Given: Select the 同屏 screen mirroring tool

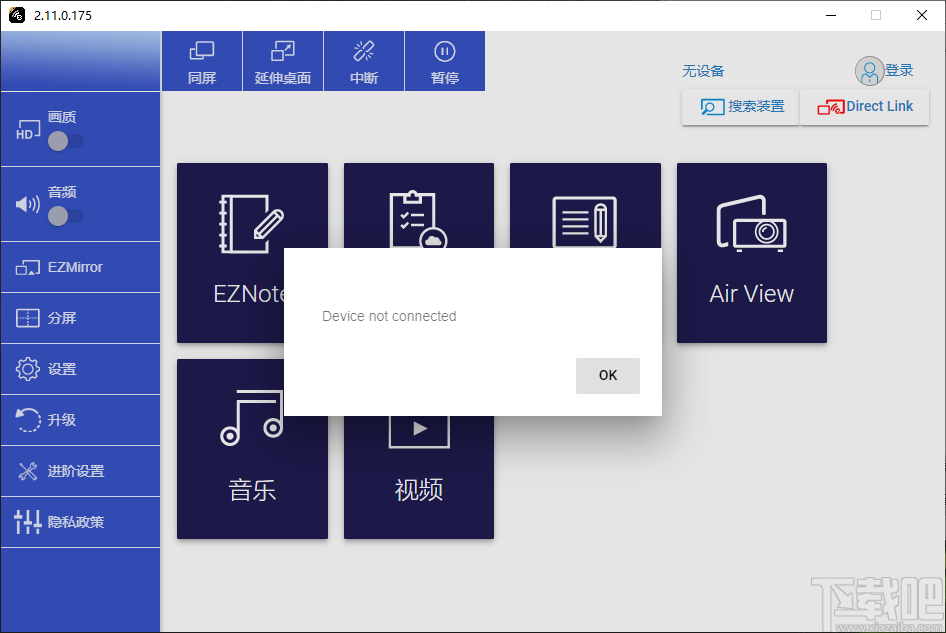Looking at the screenshot, I should (201, 60).
